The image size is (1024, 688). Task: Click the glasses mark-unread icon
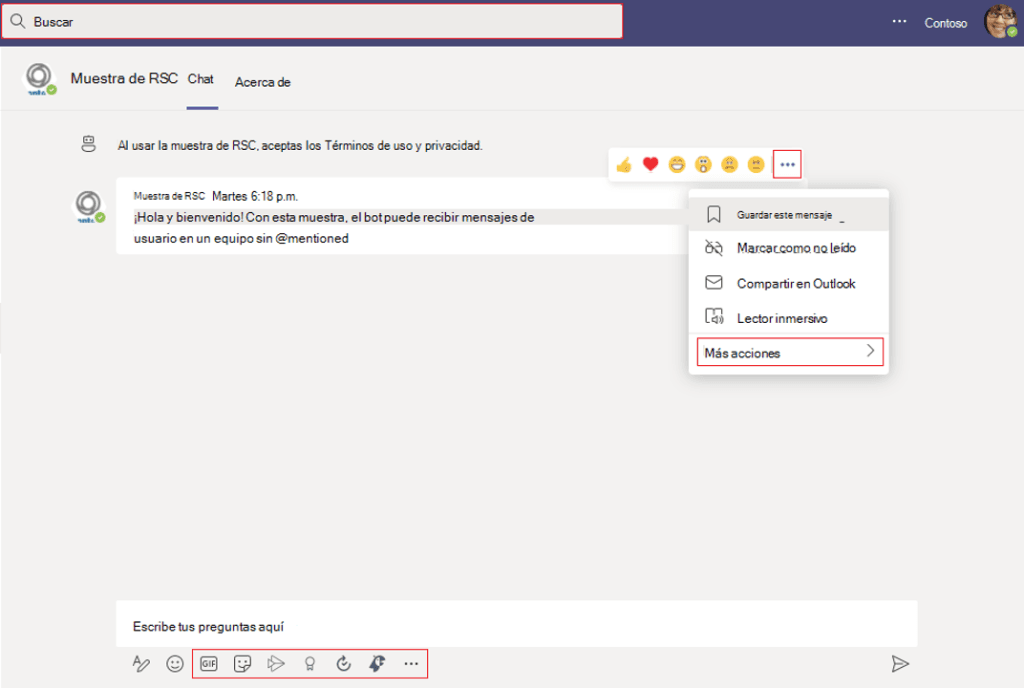(x=714, y=248)
